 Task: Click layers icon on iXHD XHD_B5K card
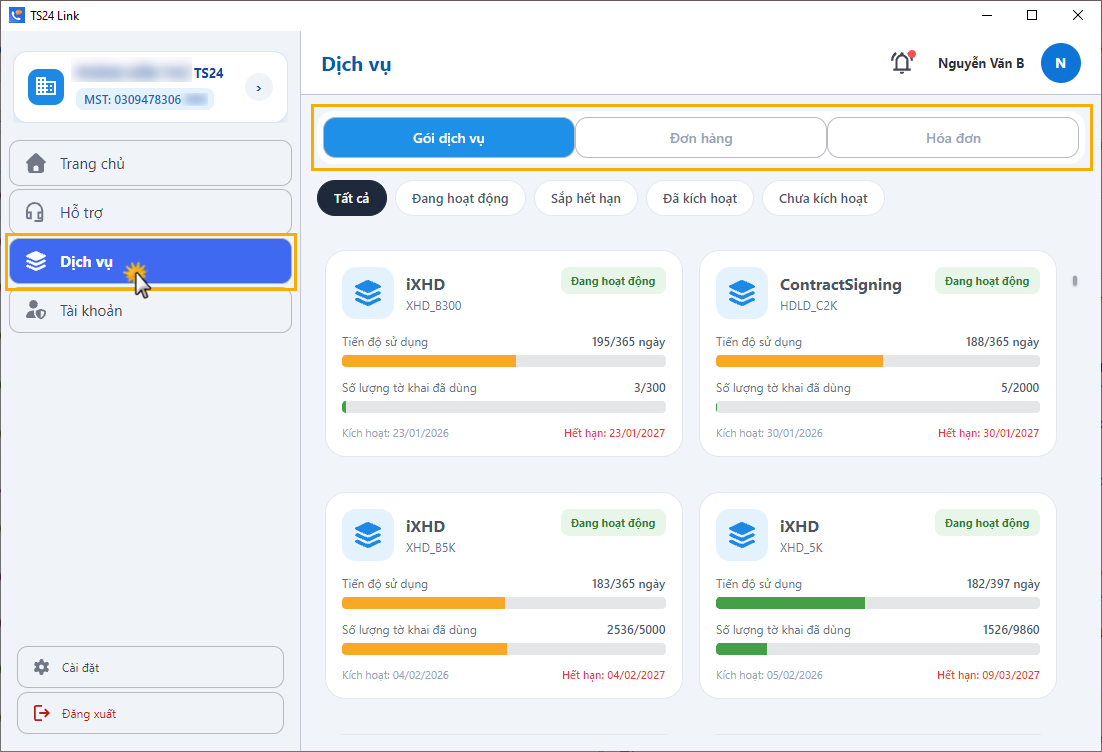pyautogui.click(x=368, y=535)
